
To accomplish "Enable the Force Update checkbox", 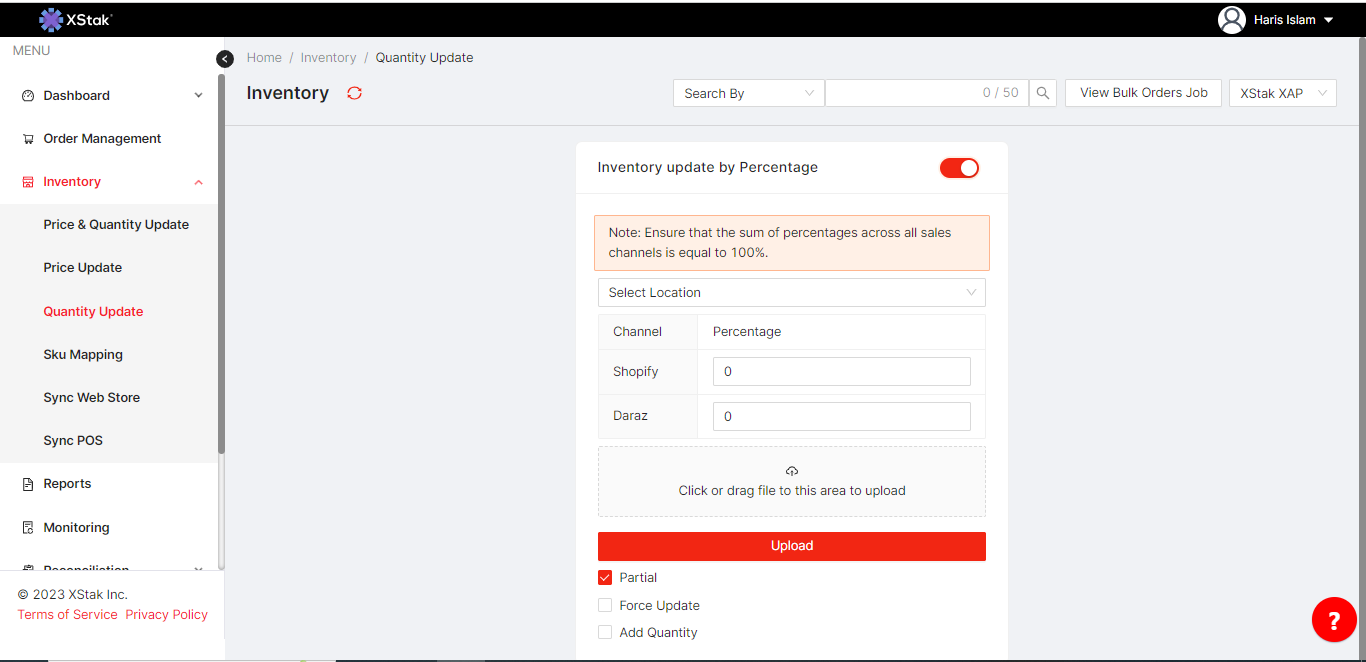I will (605, 605).
